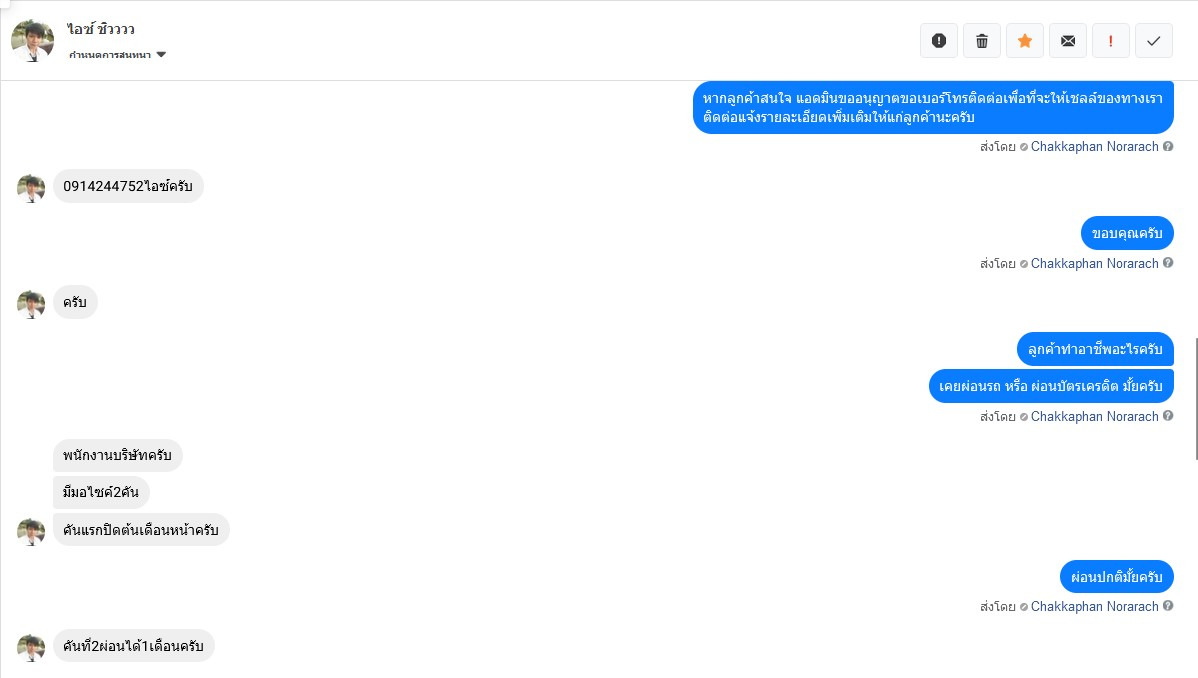Mark conversation unread with envelope icon
This screenshot has height=678, width=1198.
coord(1068,41)
